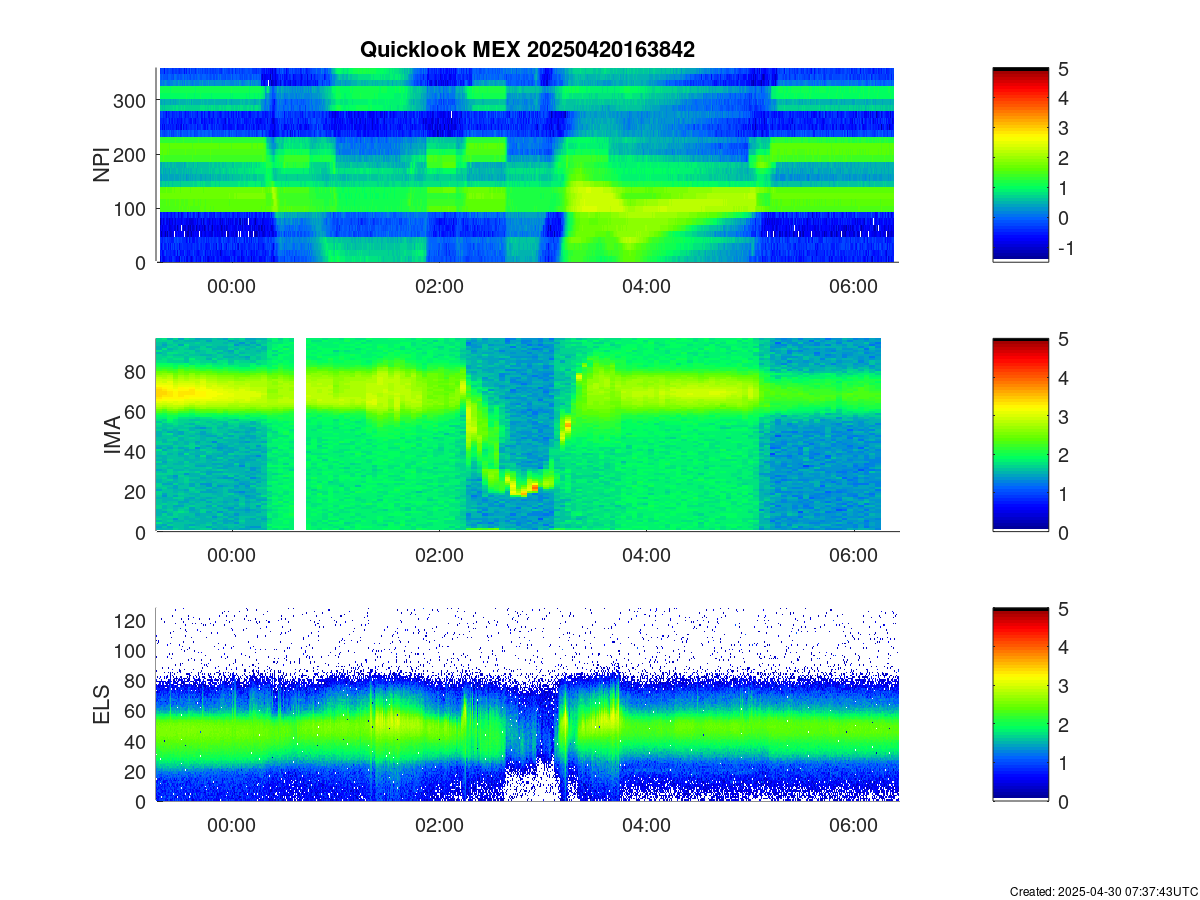Select the IMA y-axis label
The height and width of the screenshot is (900, 1200).
click(x=111, y=436)
